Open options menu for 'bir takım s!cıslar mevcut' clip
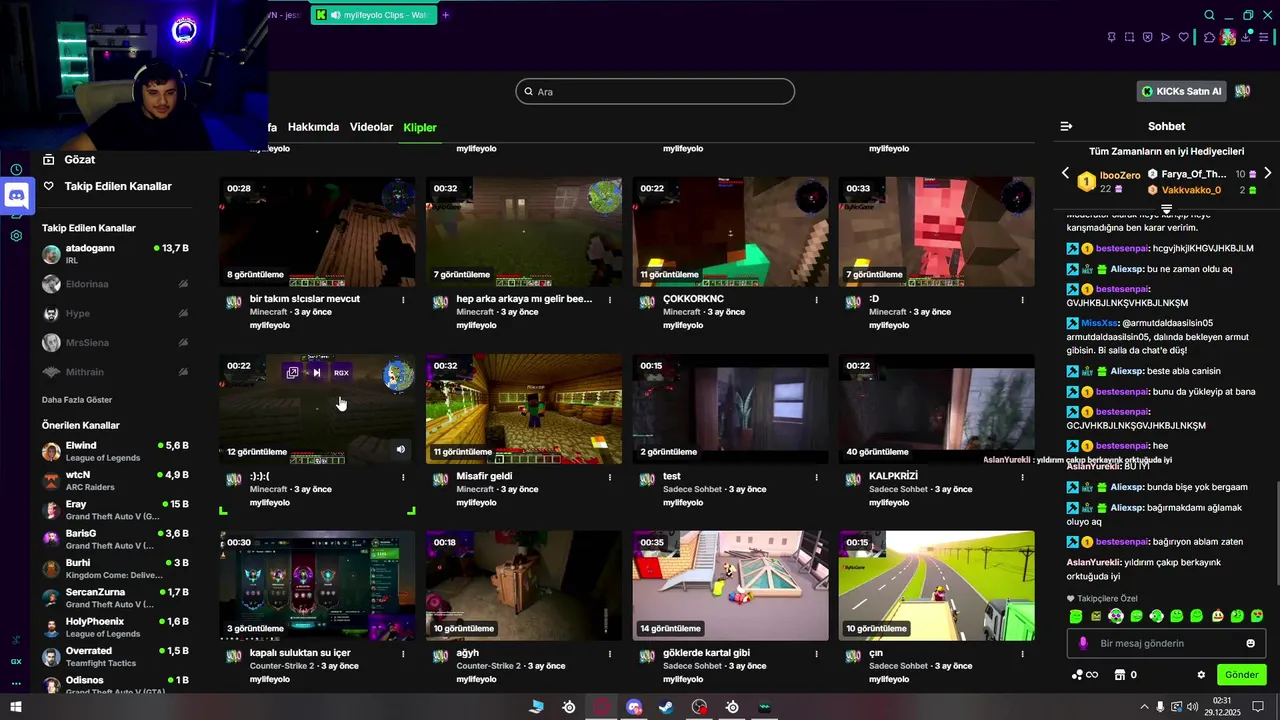Screen dimensions: 1280x720 coord(403,299)
